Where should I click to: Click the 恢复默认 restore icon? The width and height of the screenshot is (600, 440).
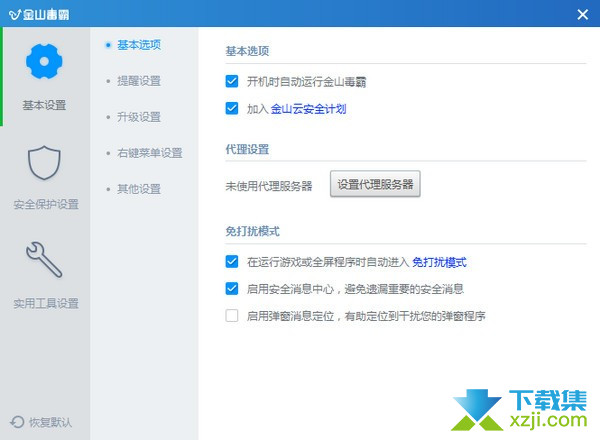pos(17,422)
